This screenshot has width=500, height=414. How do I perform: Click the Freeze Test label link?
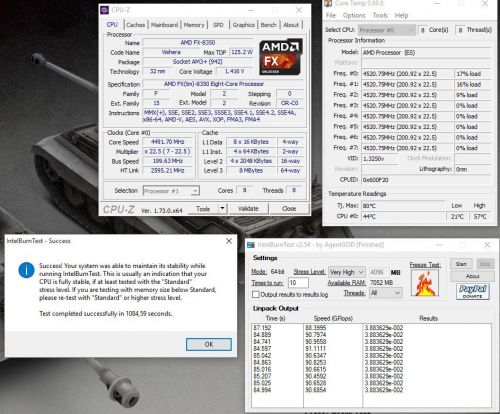425,265
